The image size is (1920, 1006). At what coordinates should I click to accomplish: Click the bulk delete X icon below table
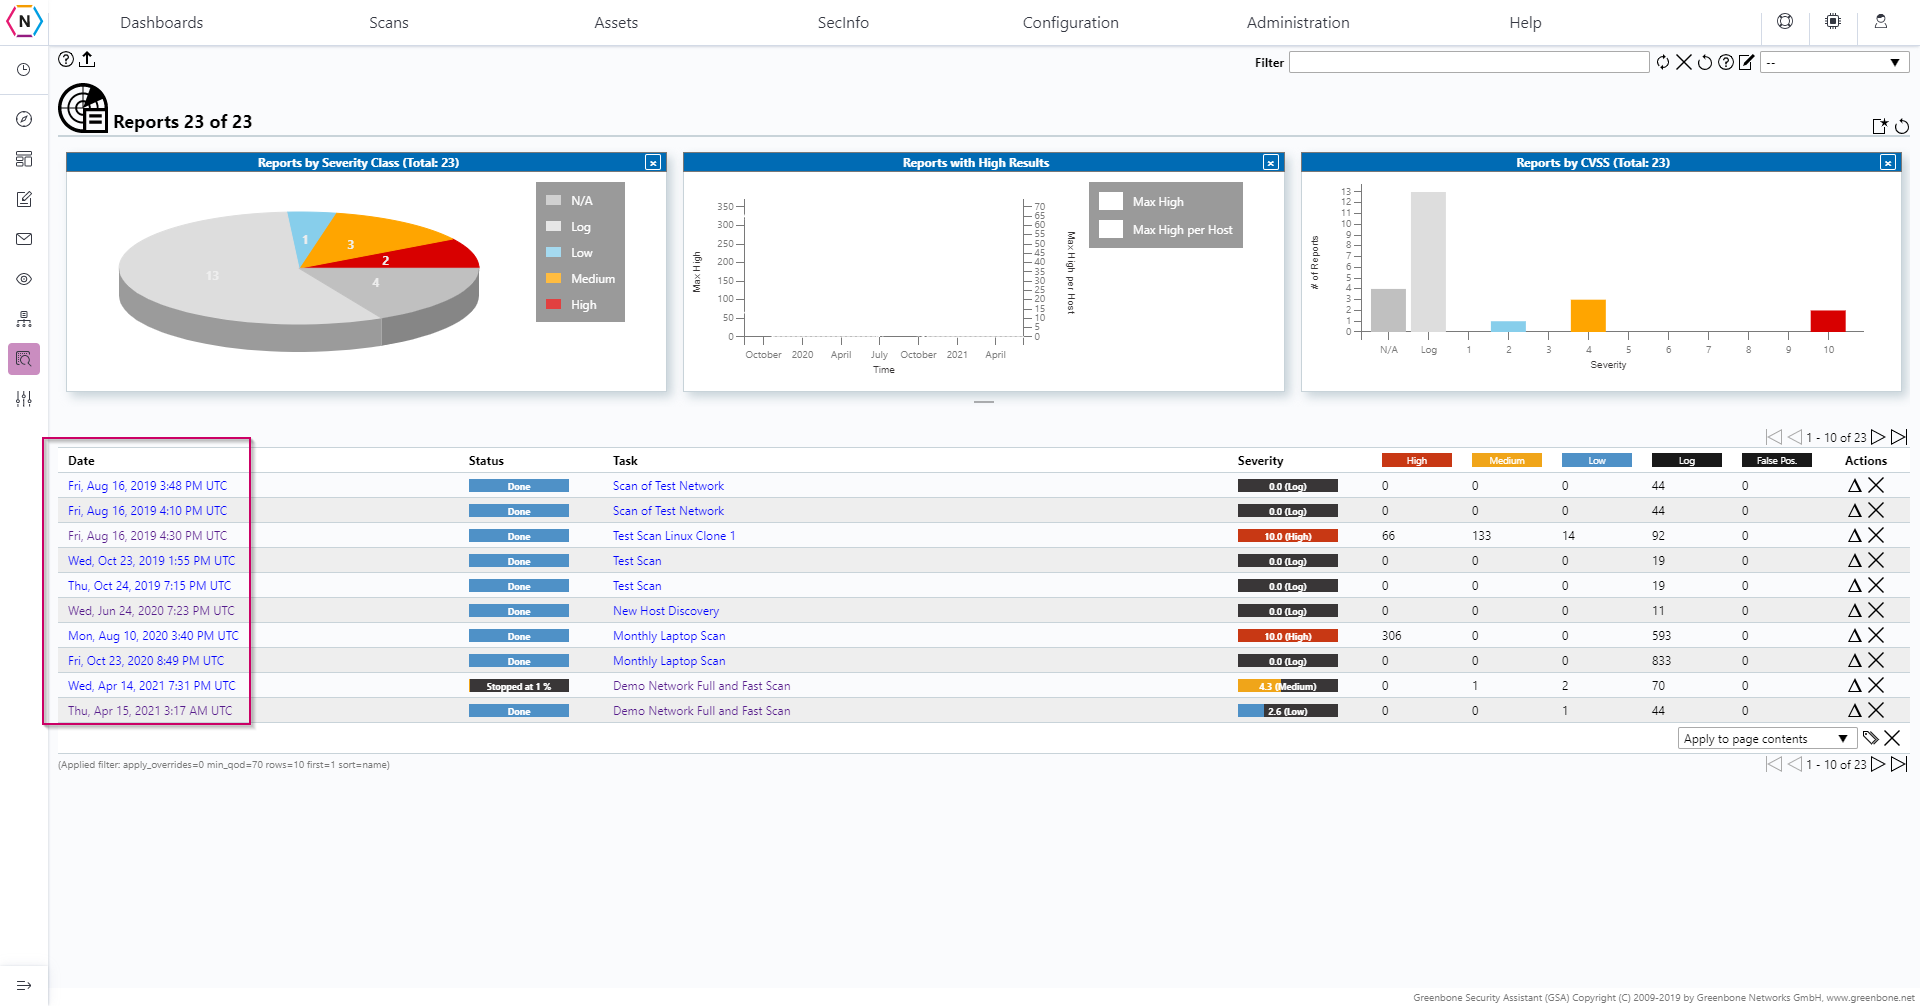point(1892,738)
